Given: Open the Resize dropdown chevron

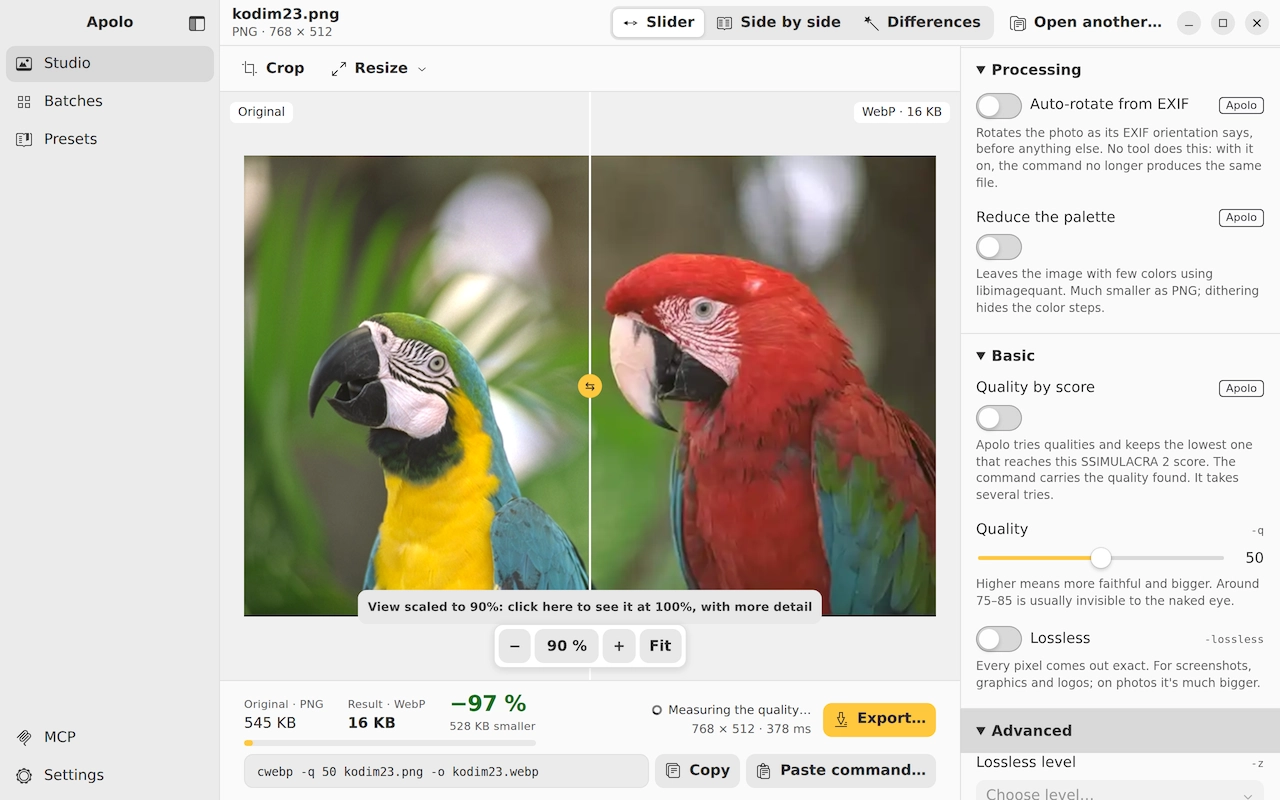Looking at the screenshot, I should click(x=422, y=69).
